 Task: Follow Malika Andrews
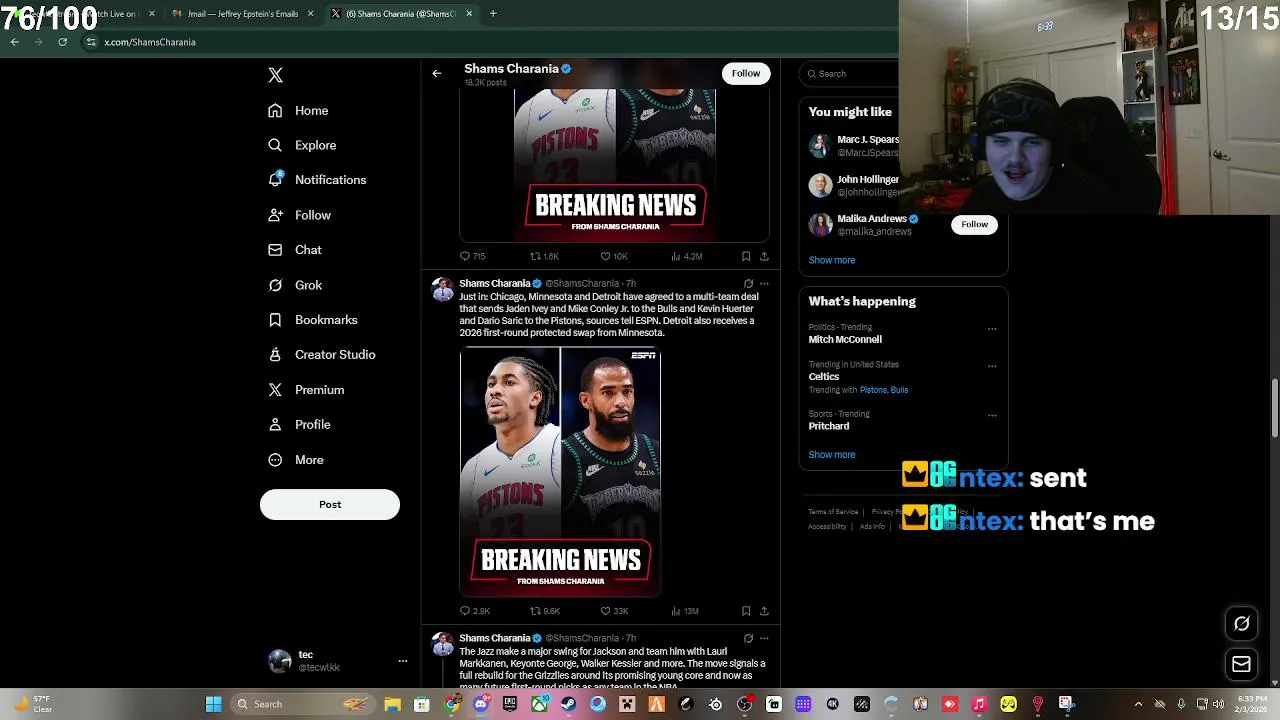point(974,224)
